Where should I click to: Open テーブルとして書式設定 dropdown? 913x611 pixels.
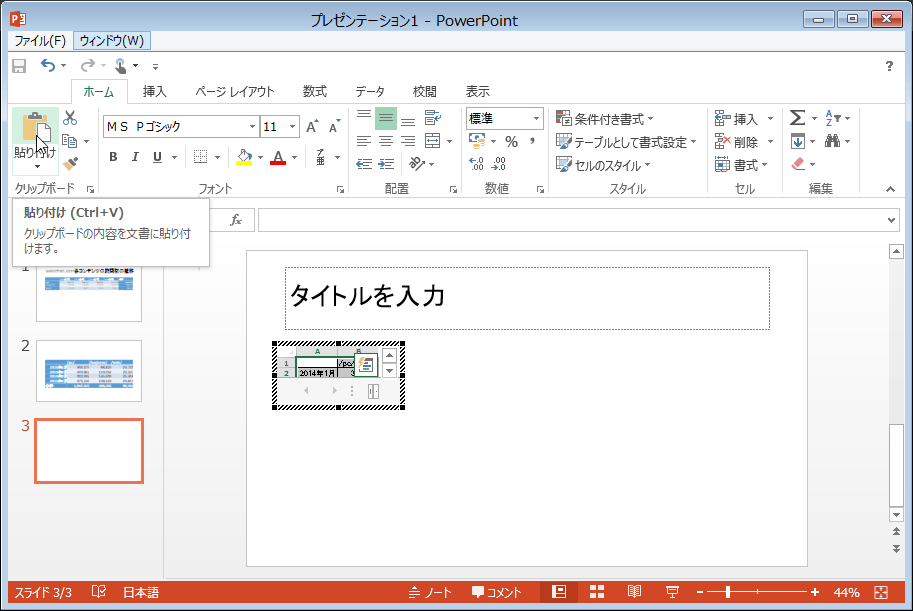point(626,142)
